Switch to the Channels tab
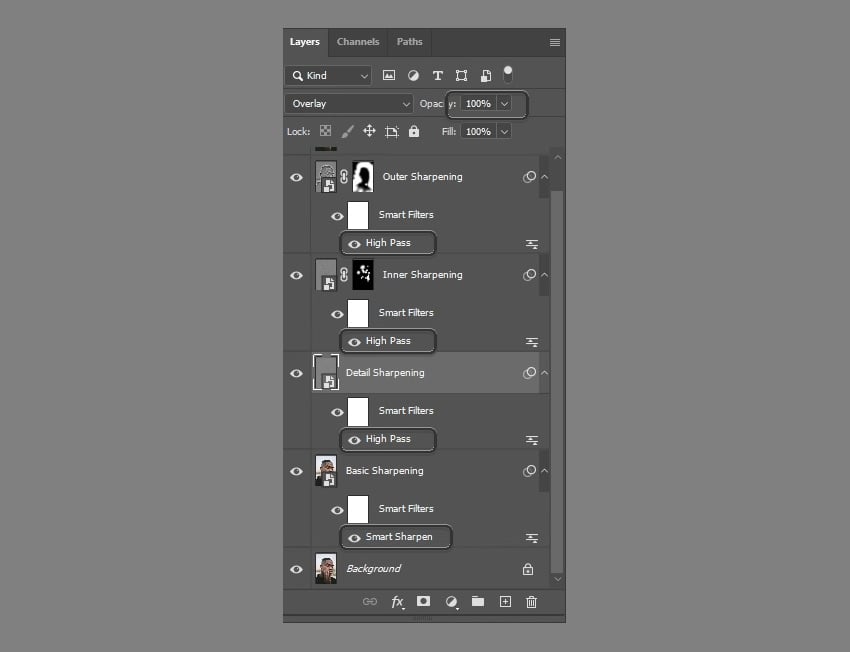 click(358, 42)
